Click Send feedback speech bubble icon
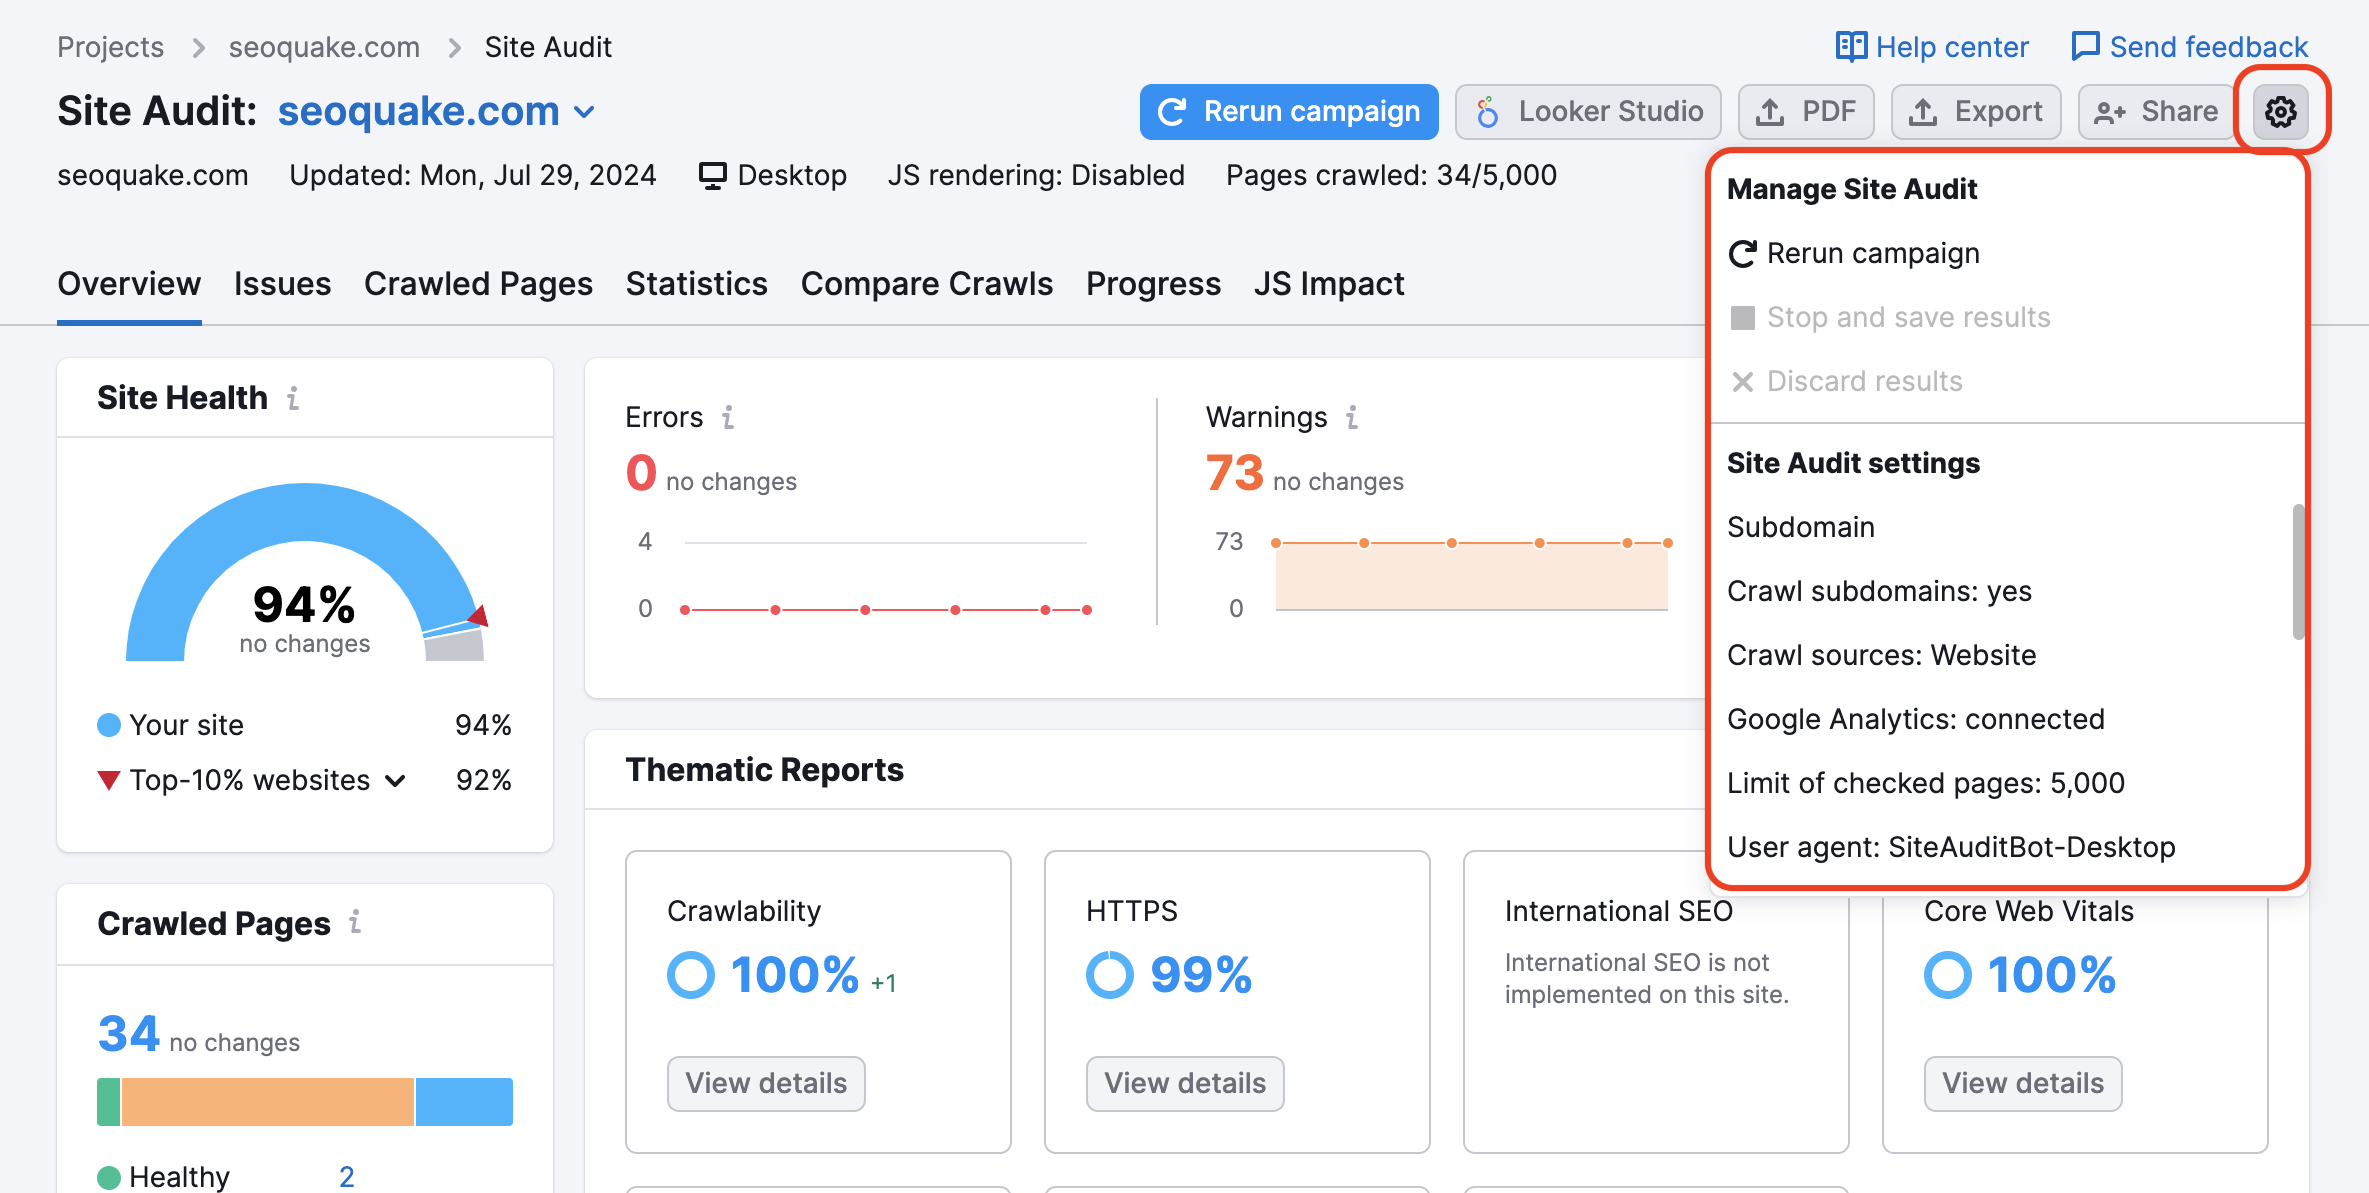 point(2085,46)
